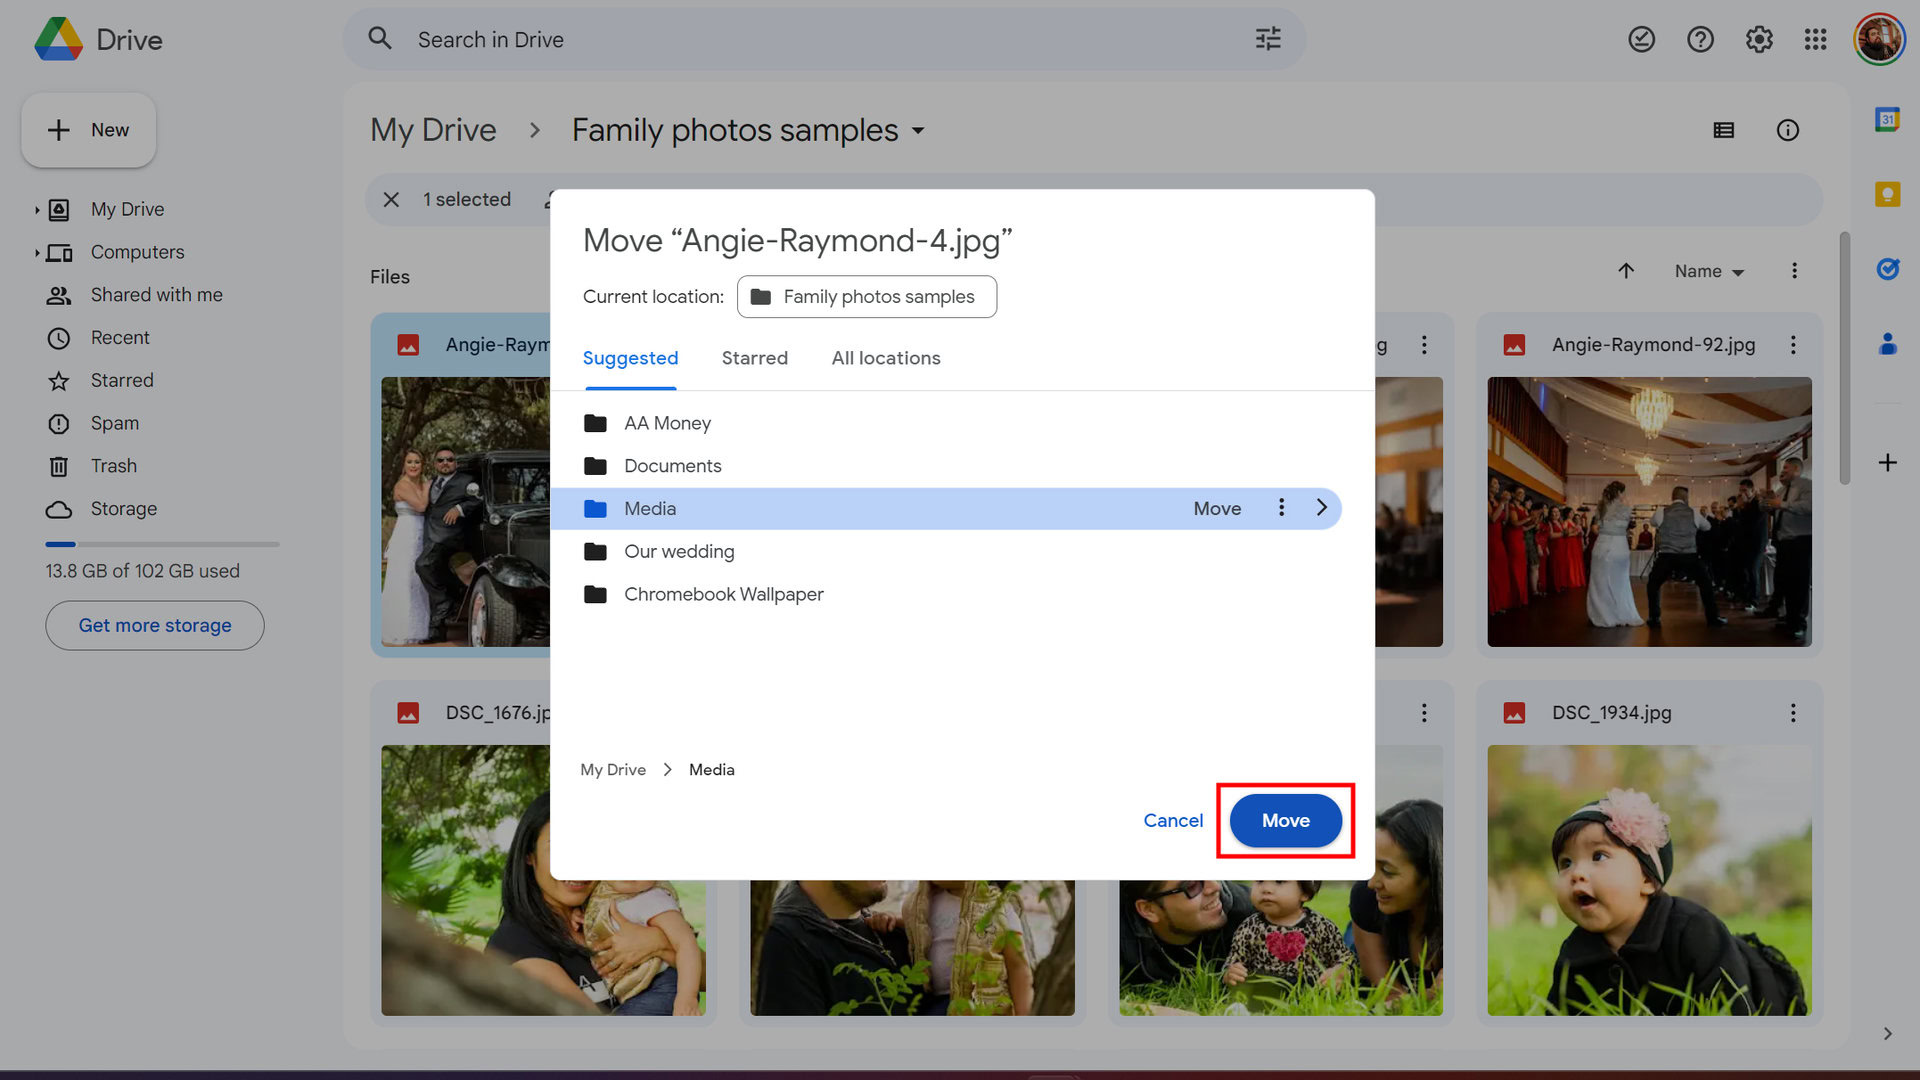Switch to the Starred tab
1920x1080 pixels.
754,358
